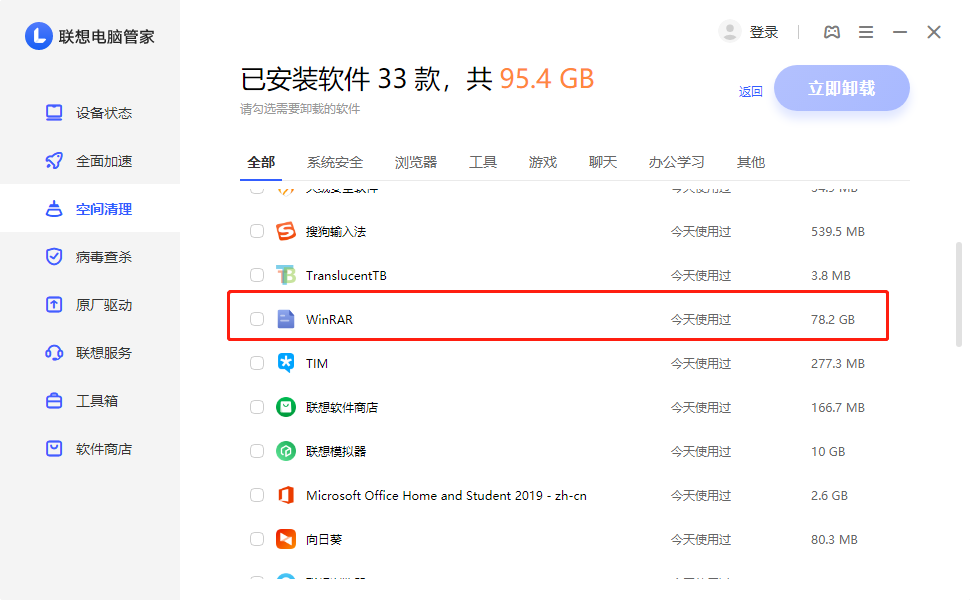This screenshot has width=970, height=600.
Task: Click the 原厂驱动 upload icon
Action: coord(54,305)
